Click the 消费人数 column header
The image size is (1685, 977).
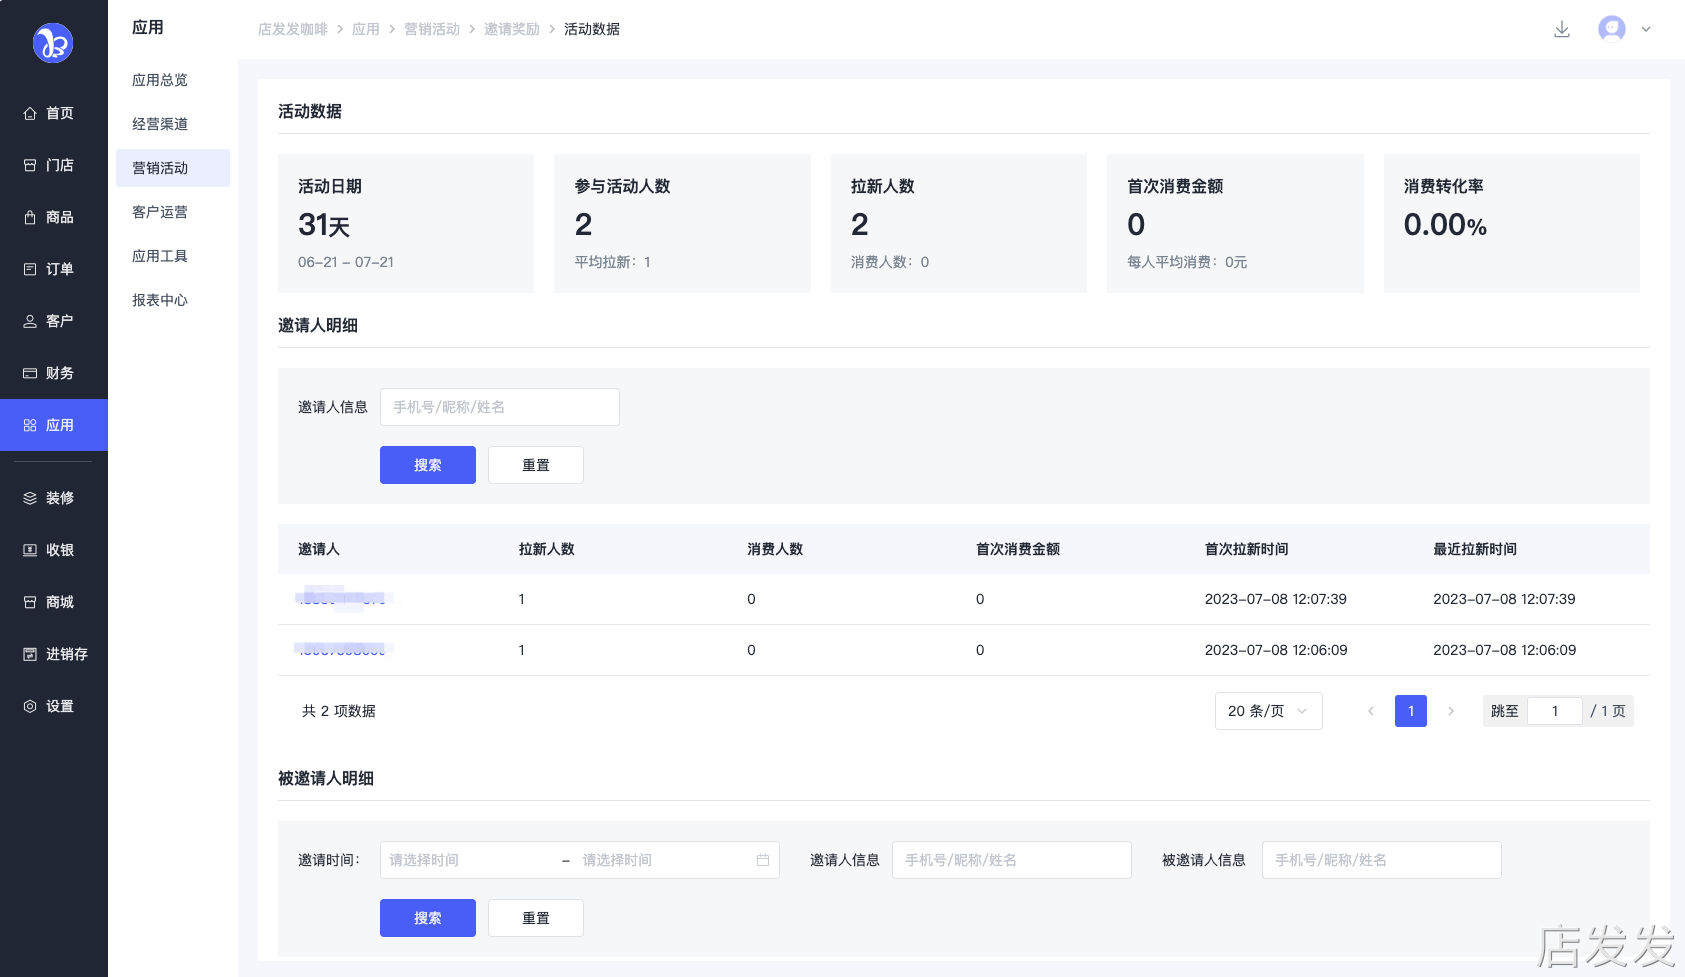click(x=775, y=549)
